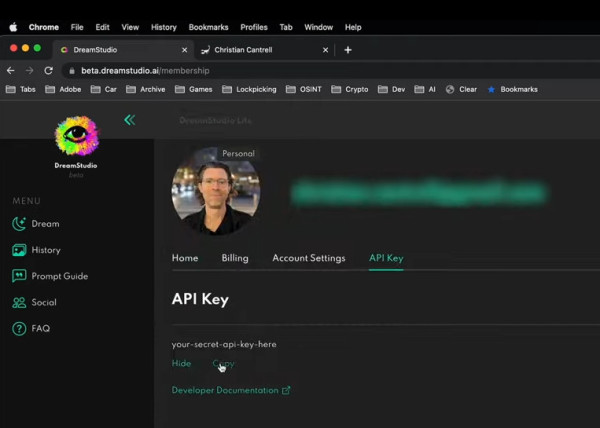Close the DreamStudio tab
The width and height of the screenshot is (600, 428).
tap(184, 50)
